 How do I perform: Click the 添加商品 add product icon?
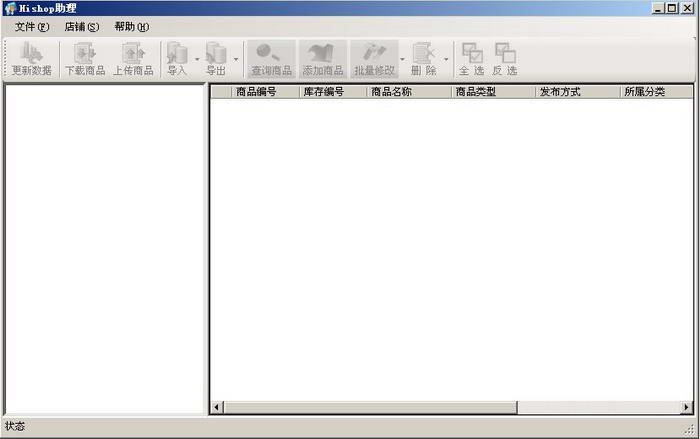click(x=323, y=59)
